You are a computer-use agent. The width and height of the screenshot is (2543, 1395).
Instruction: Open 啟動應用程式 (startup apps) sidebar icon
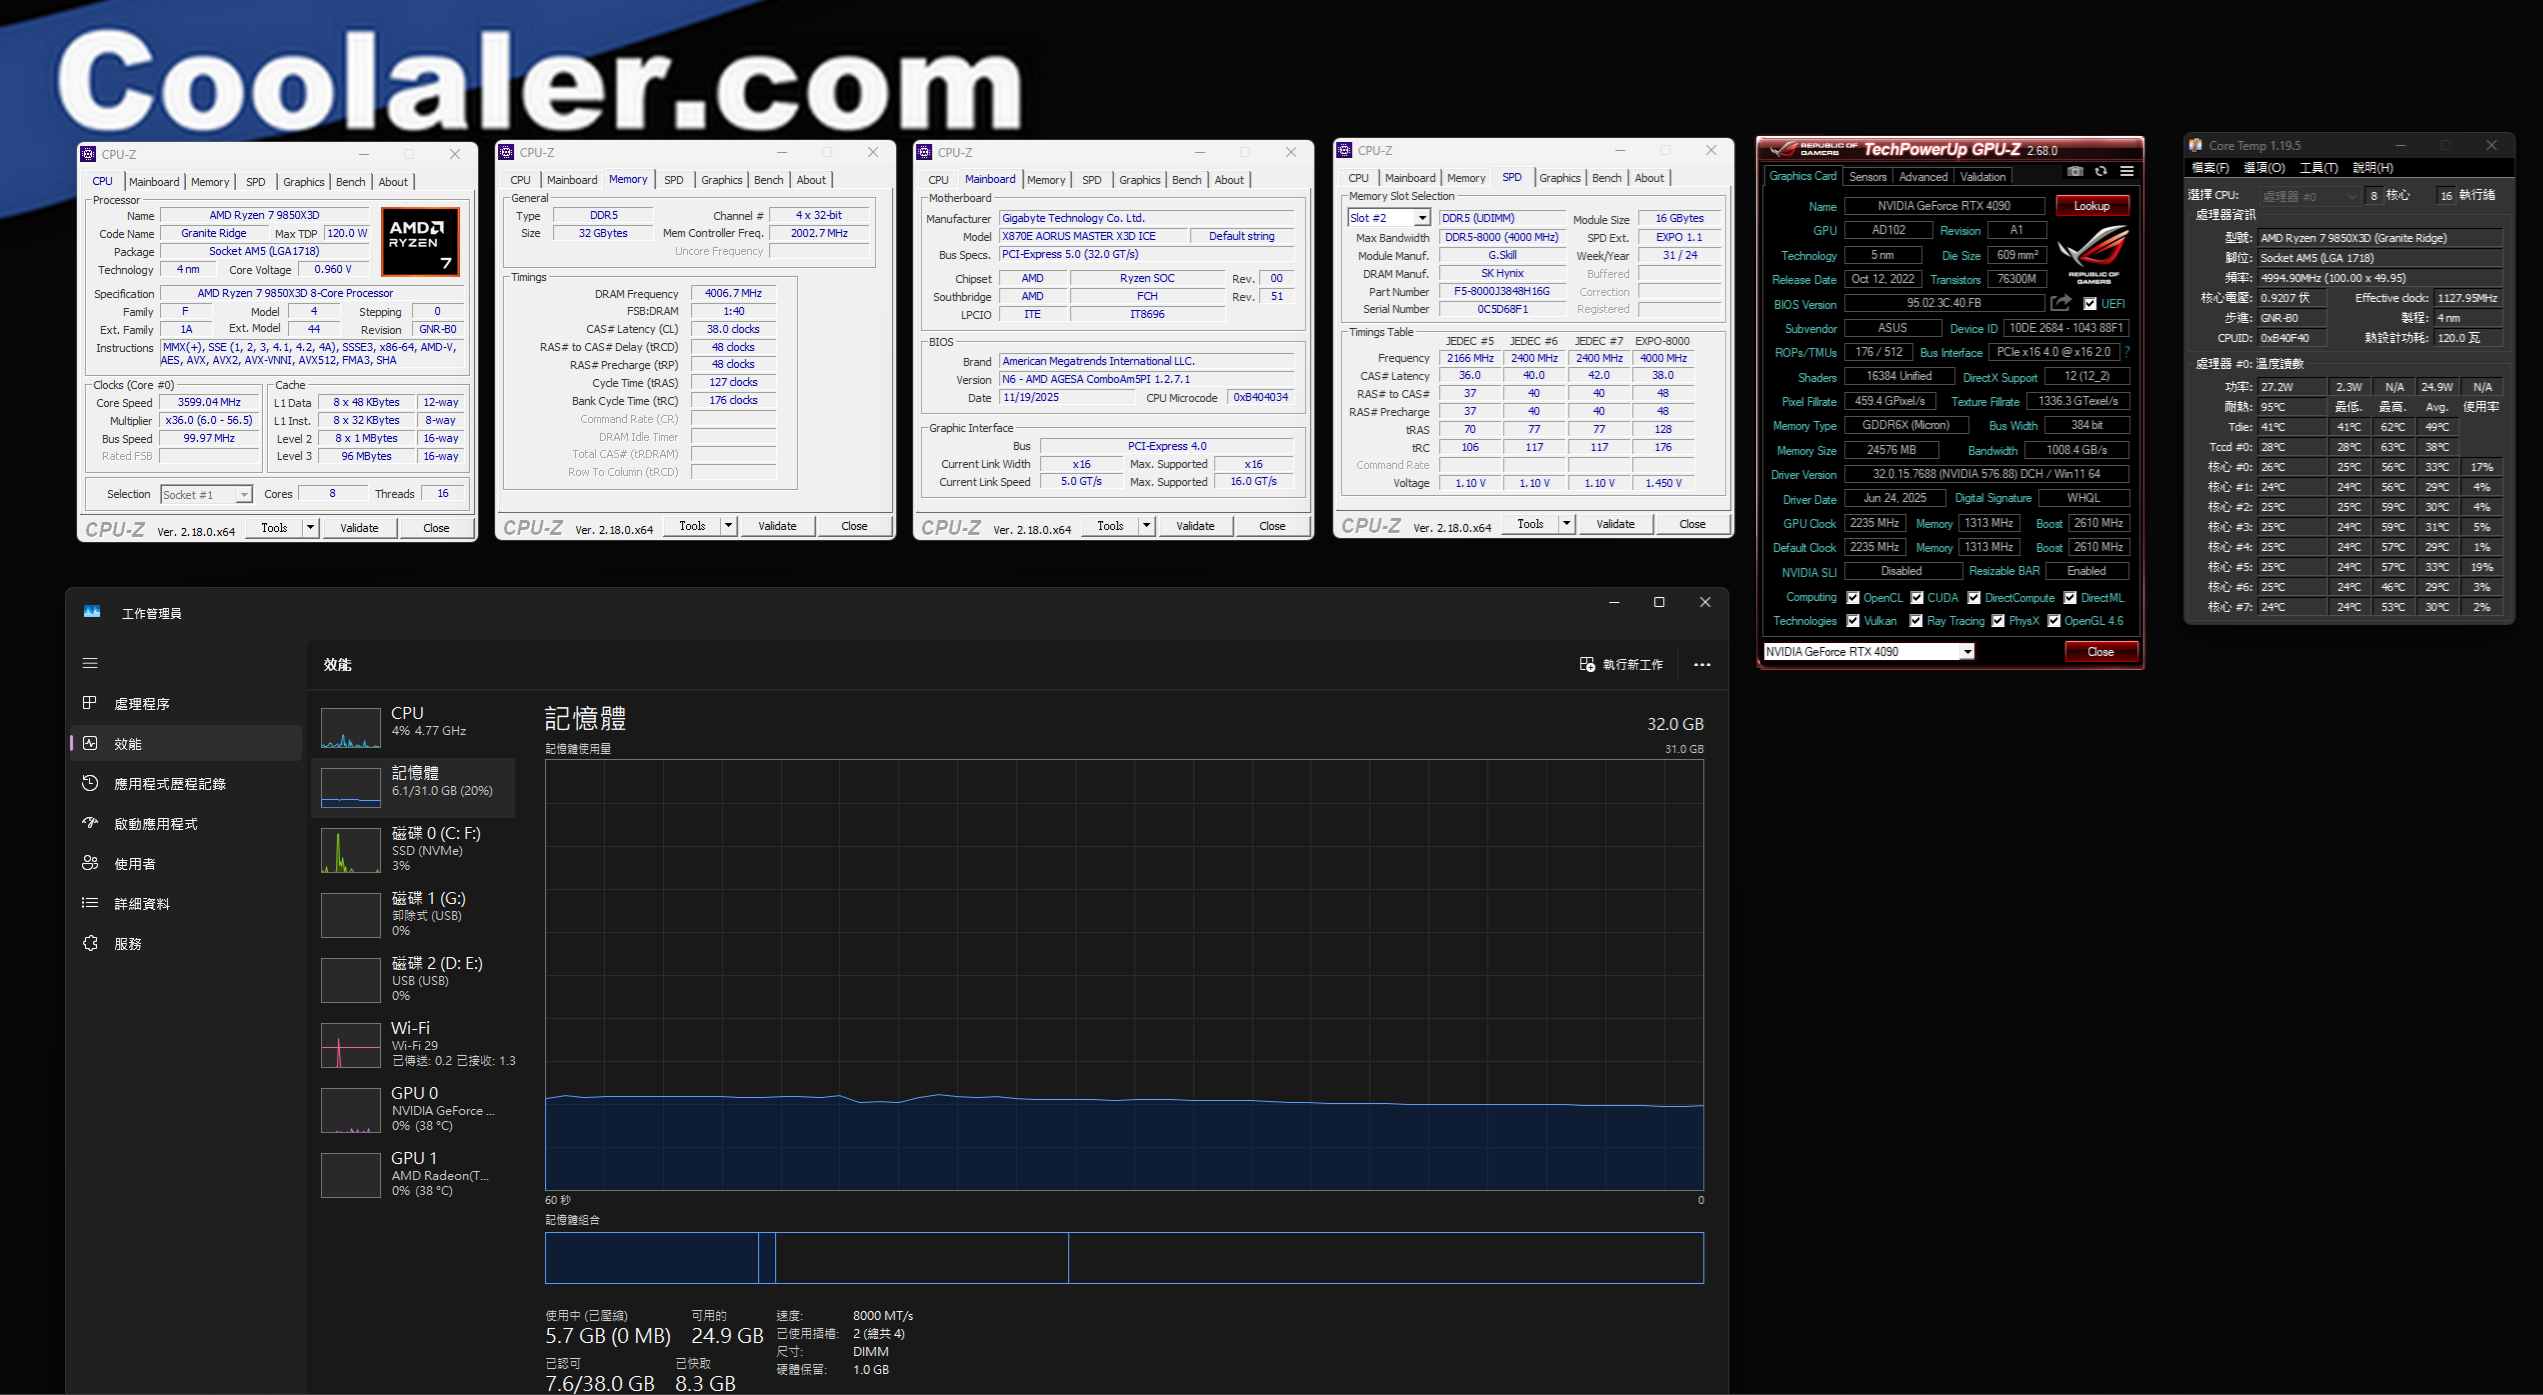click(90, 823)
